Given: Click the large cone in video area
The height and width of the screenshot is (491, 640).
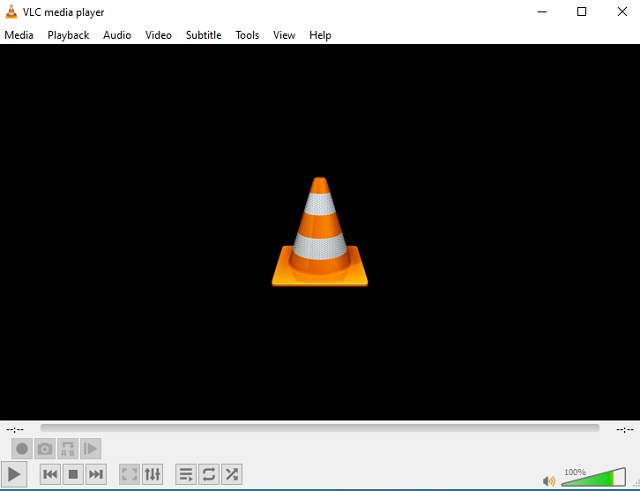Looking at the screenshot, I should click(x=320, y=231).
